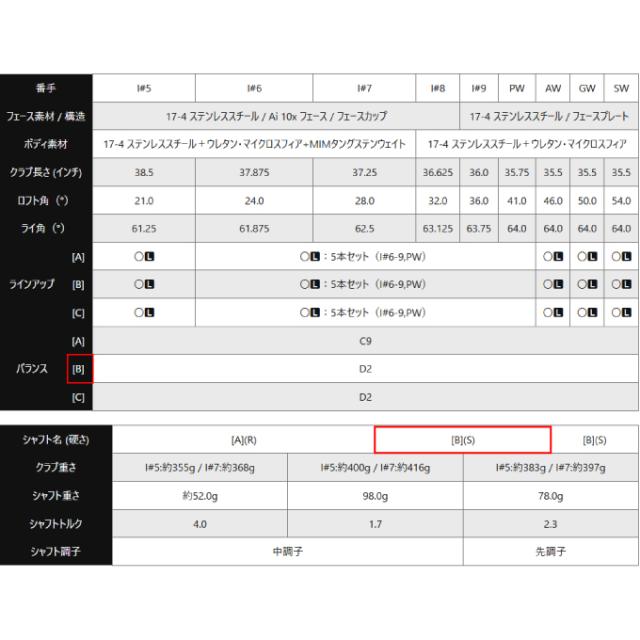Select lineup [C] 5本セット (I#6-9,PW) cell
This screenshot has width=640, height=640.
[365, 313]
